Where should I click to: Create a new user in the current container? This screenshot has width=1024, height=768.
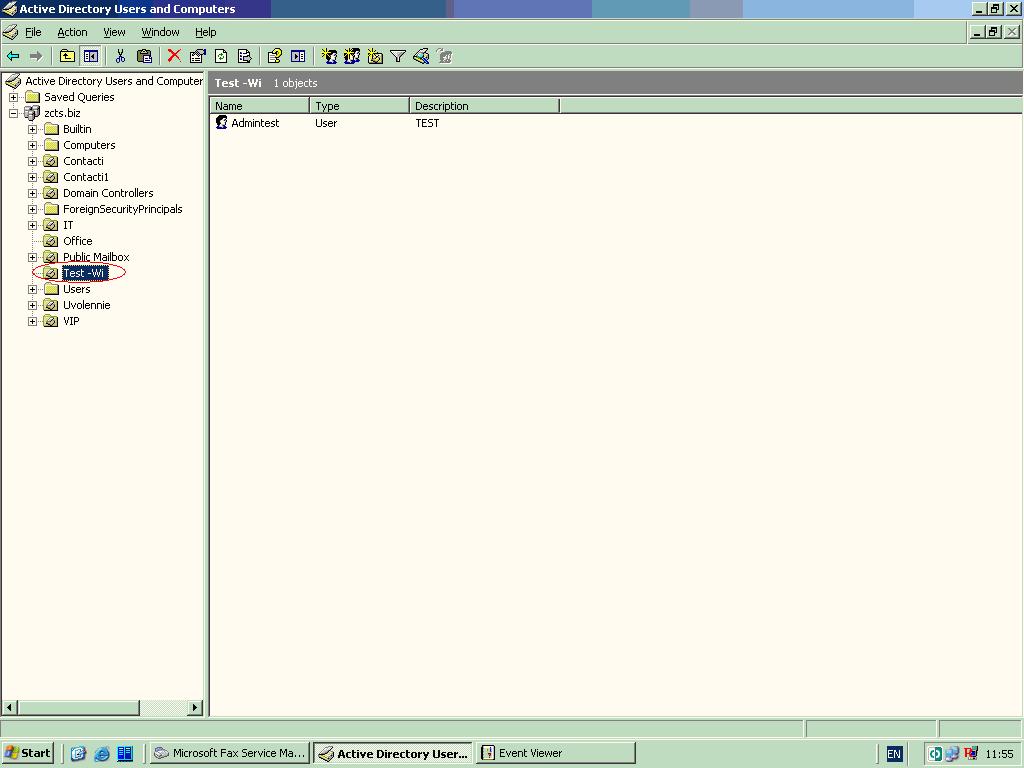click(328, 56)
